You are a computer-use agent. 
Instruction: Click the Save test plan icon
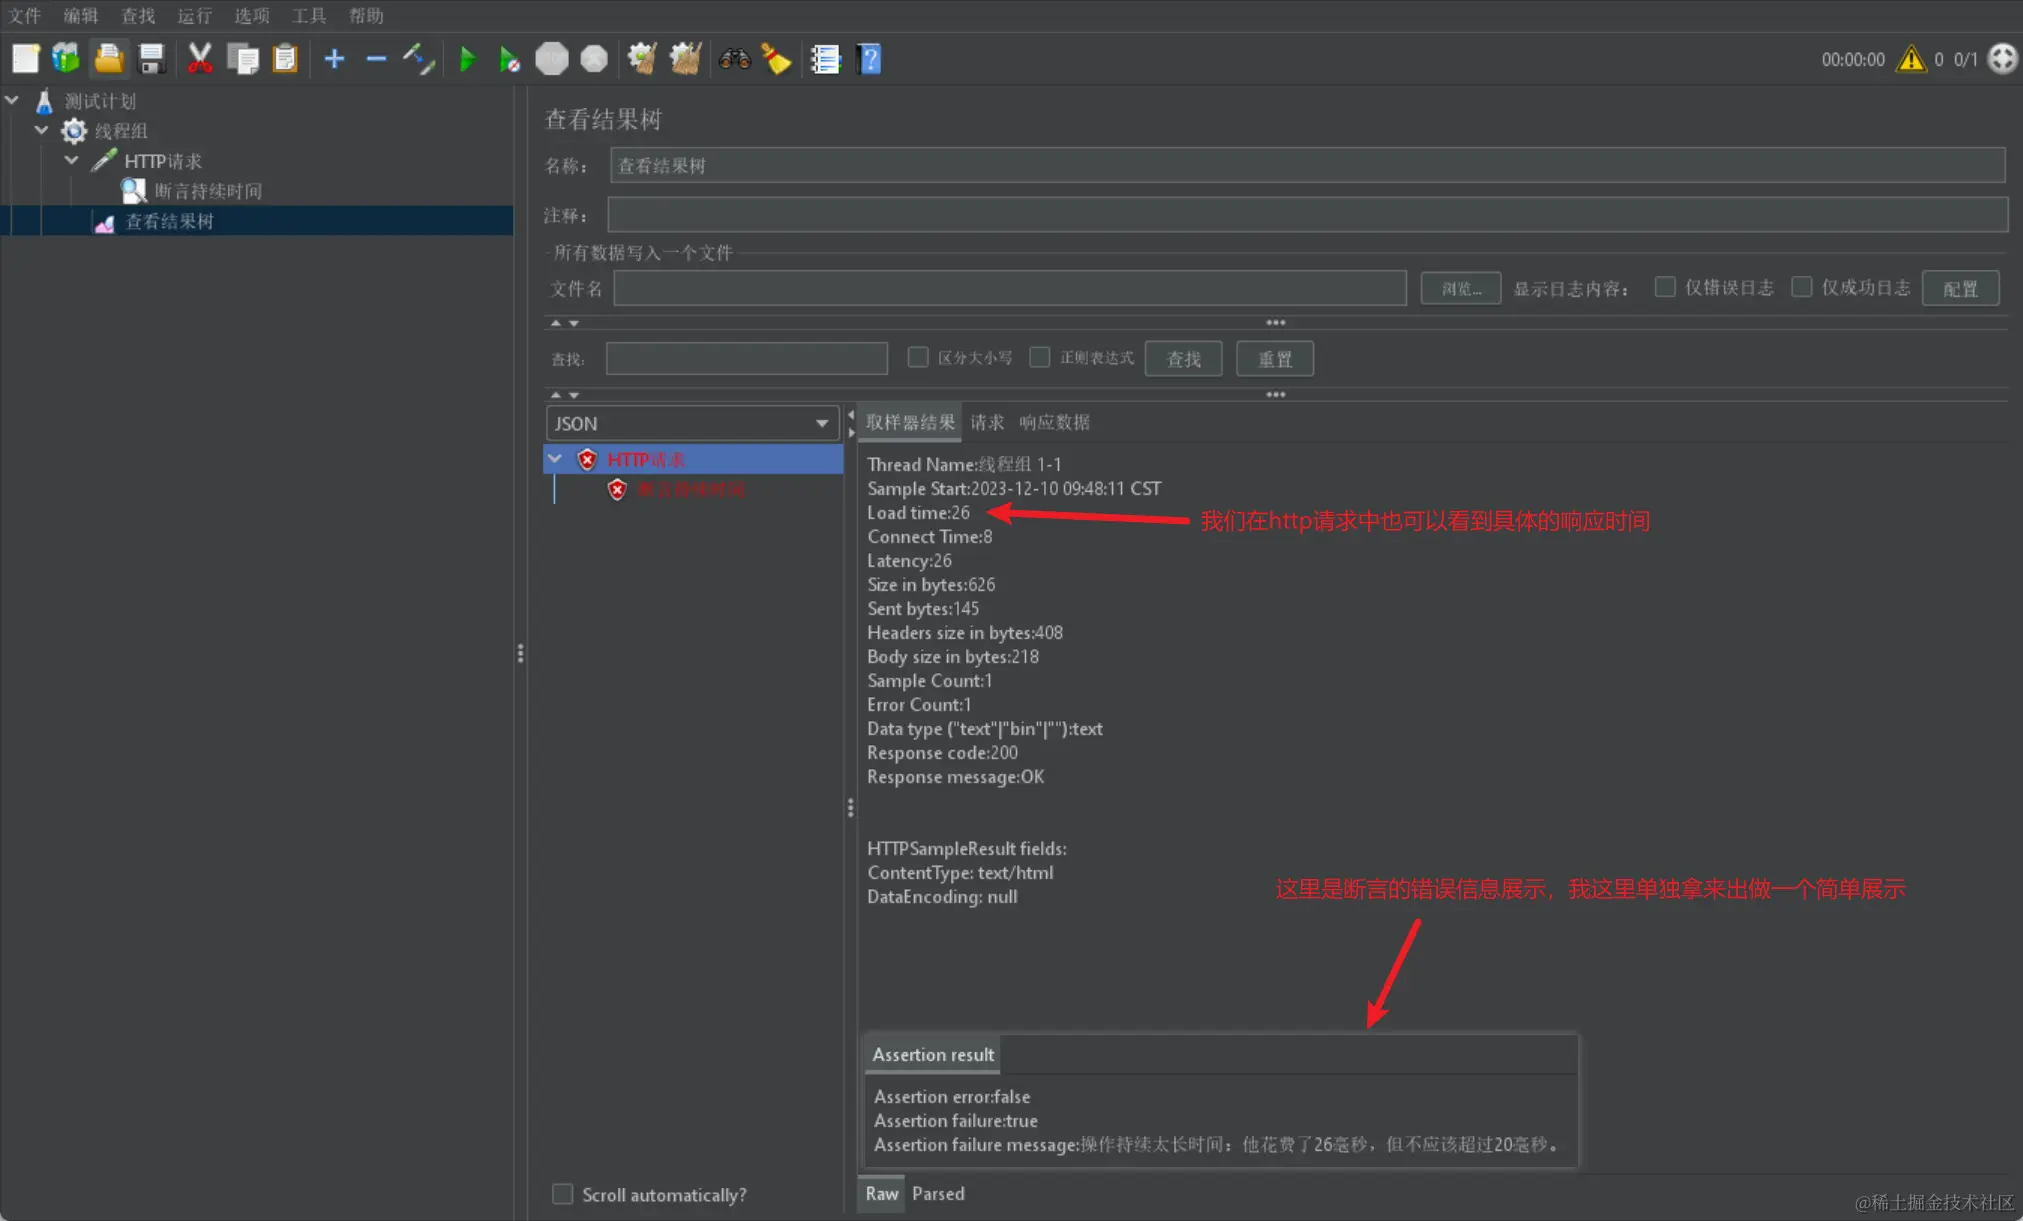(152, 59)
